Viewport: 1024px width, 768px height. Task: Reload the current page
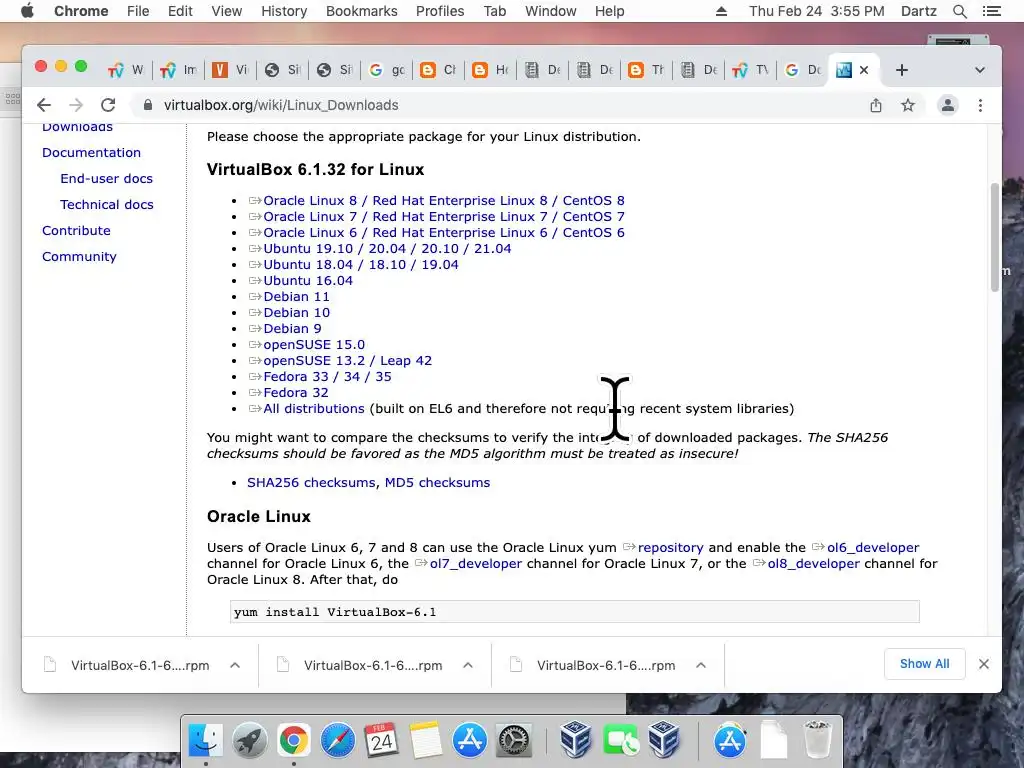108,105
